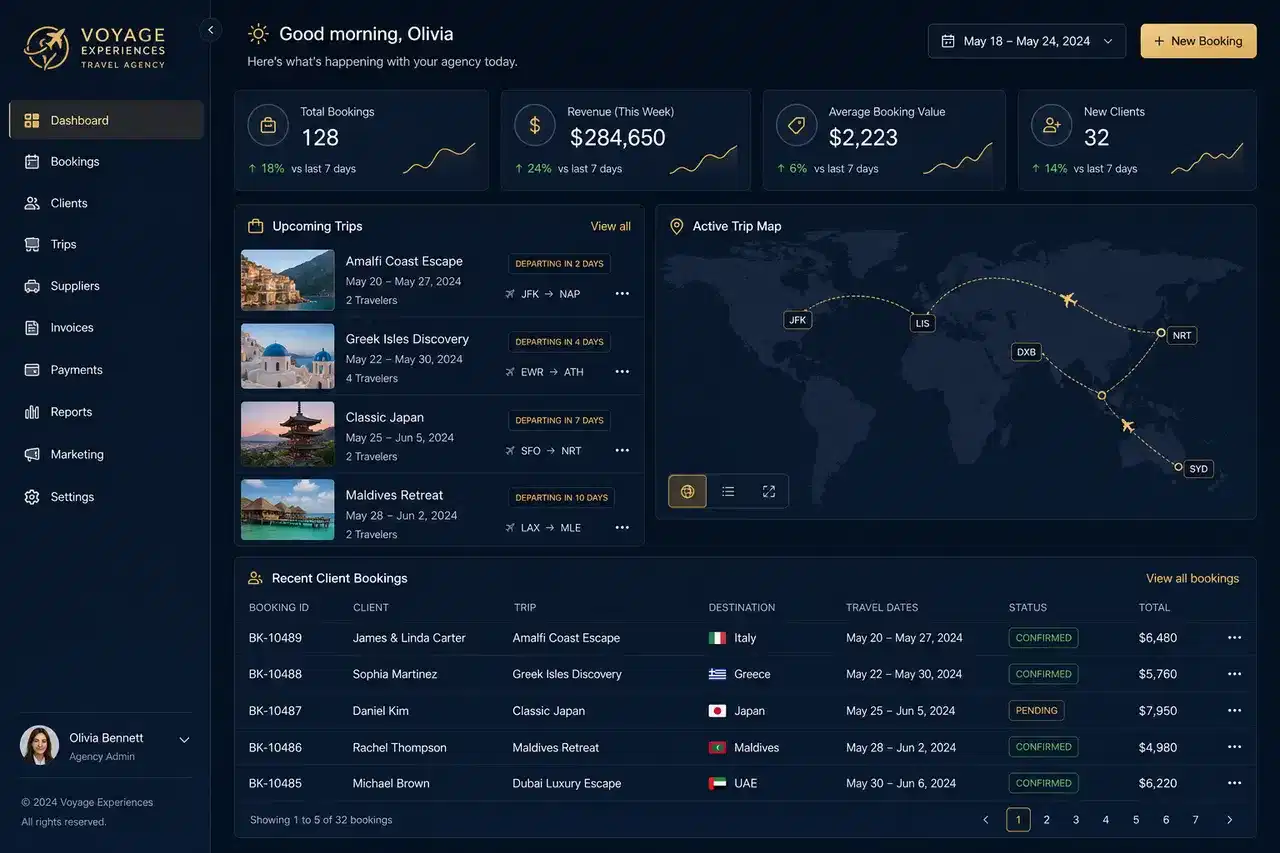Collapse the sidebar with the chevron button
The image size is (1280, 853).
[x=210, y=30]
